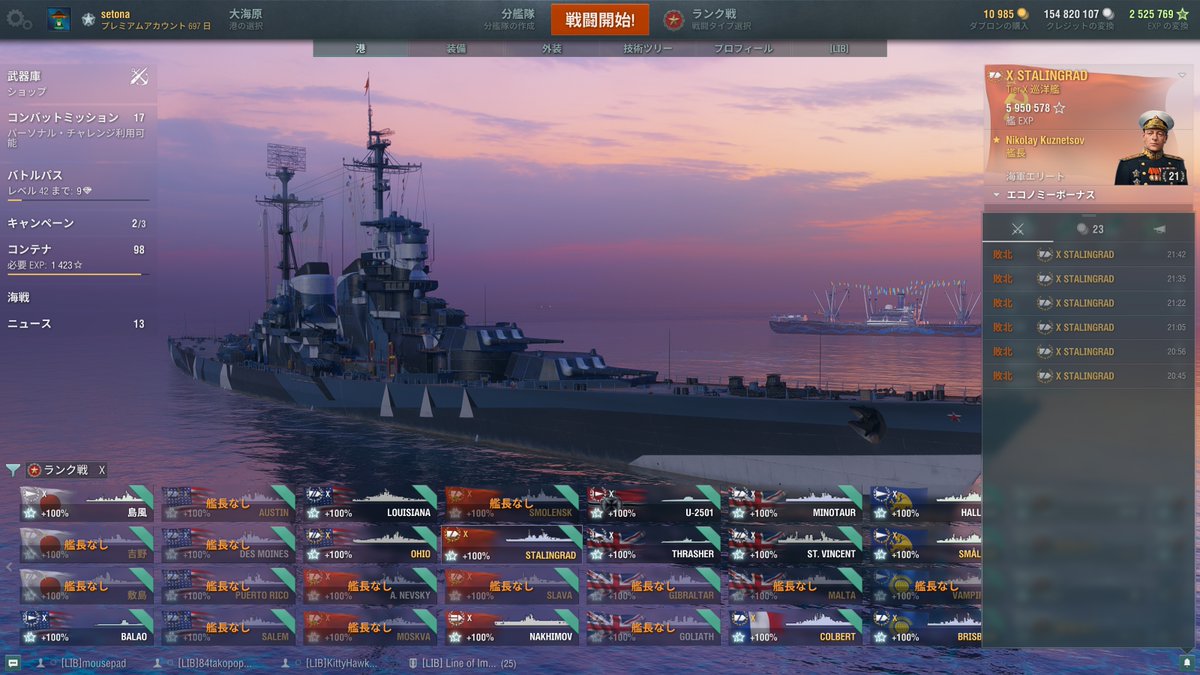Open the notifications bell icon

point(1186,663)
